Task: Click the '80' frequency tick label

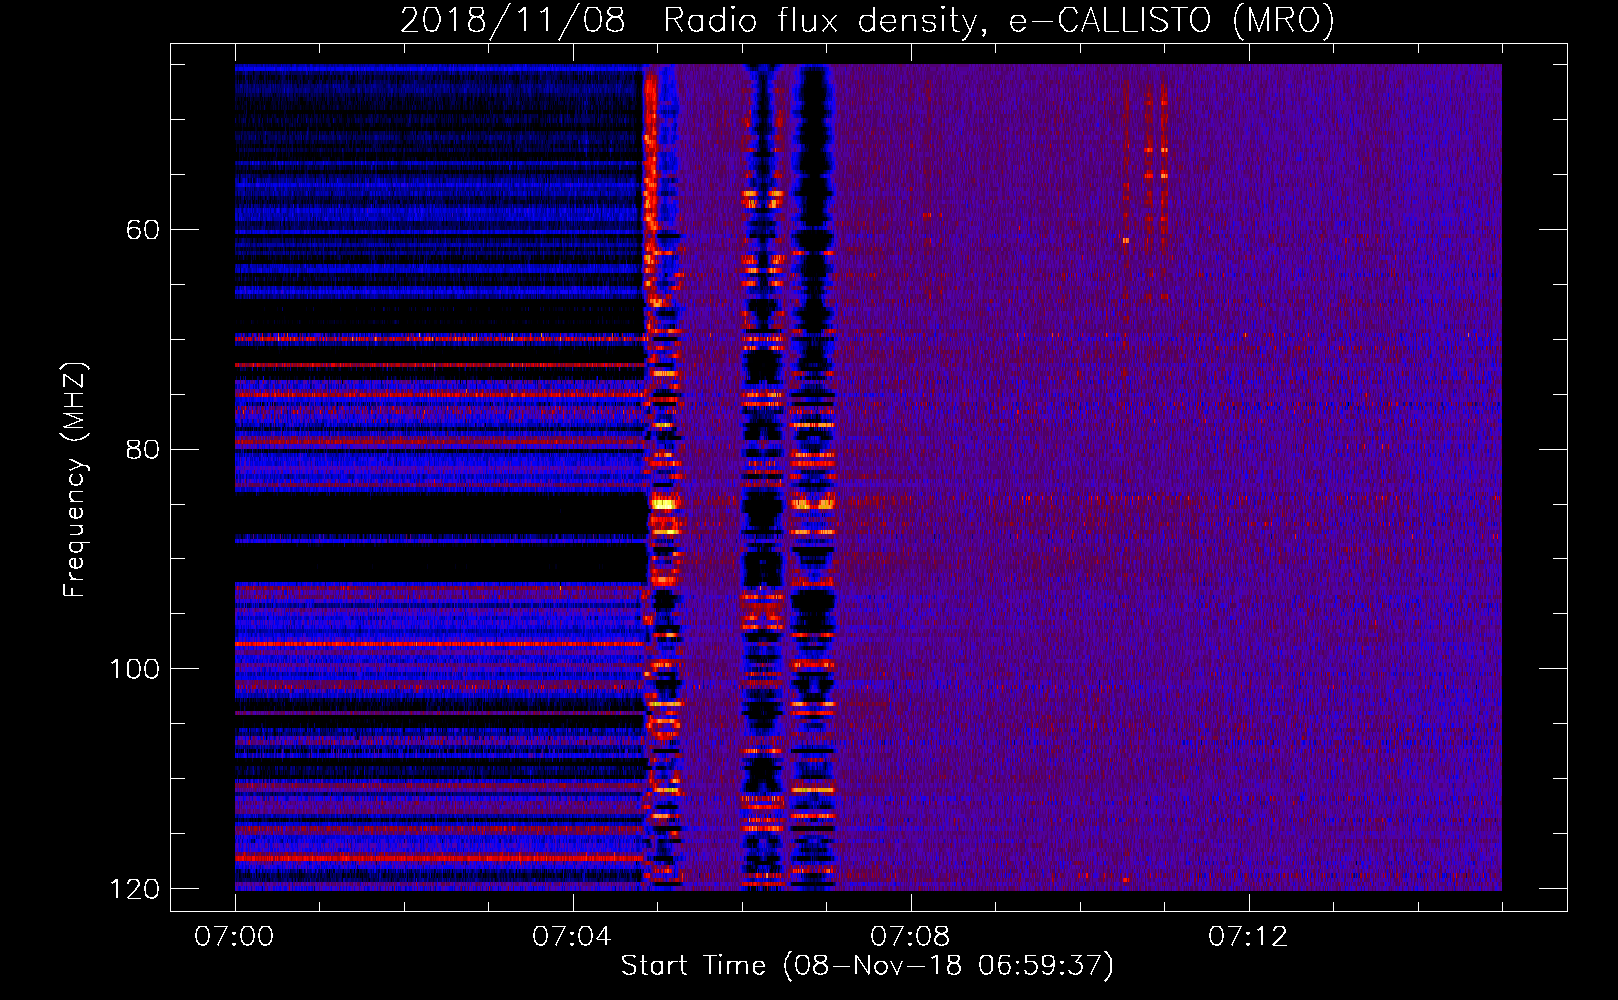Action: (143, 450)
